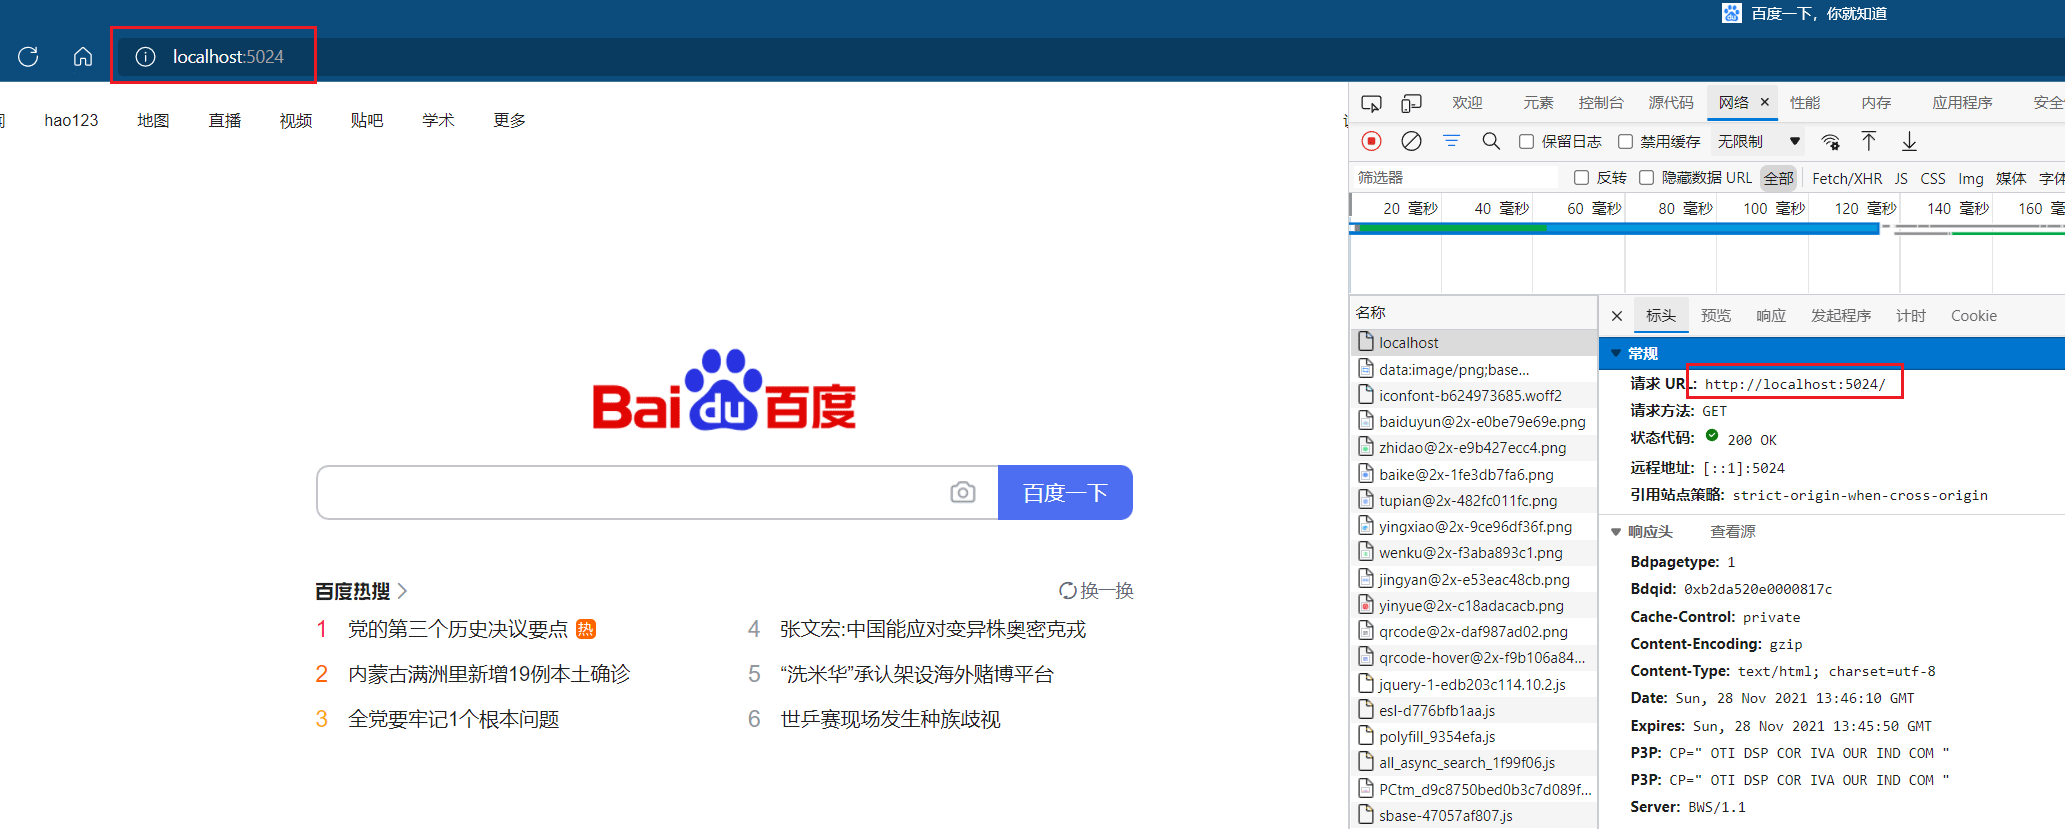Select the polyfill_9354efa.js request
The image size is (2065, 829).
coord(1473,736)
